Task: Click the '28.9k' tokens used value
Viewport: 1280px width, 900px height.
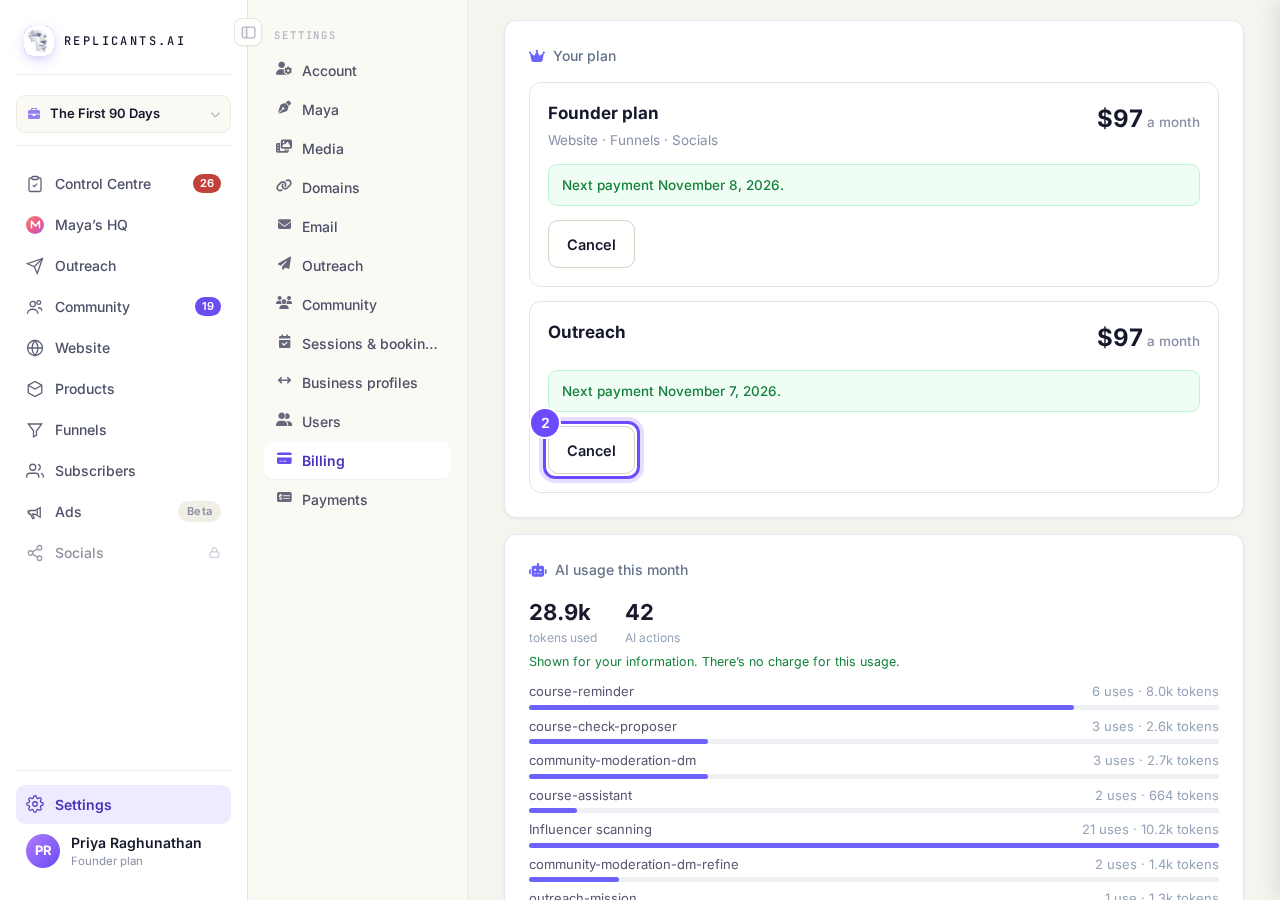Action: (560, 612)
